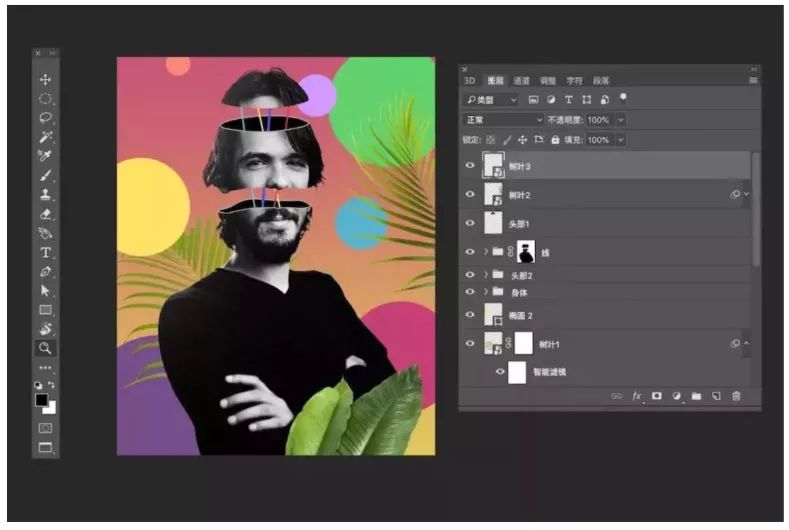Click the link layers icon
789x530 pixels.
[x=616, y=396]
